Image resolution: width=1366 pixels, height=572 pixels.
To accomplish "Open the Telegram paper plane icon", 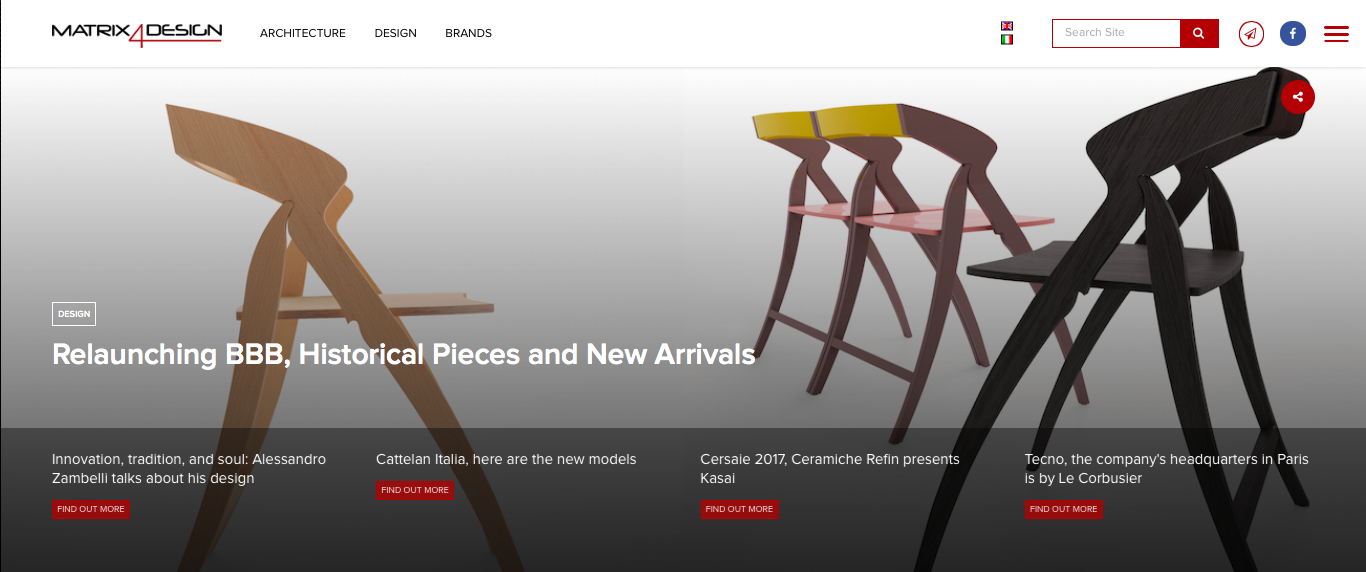I will (x=1251, y=33).
